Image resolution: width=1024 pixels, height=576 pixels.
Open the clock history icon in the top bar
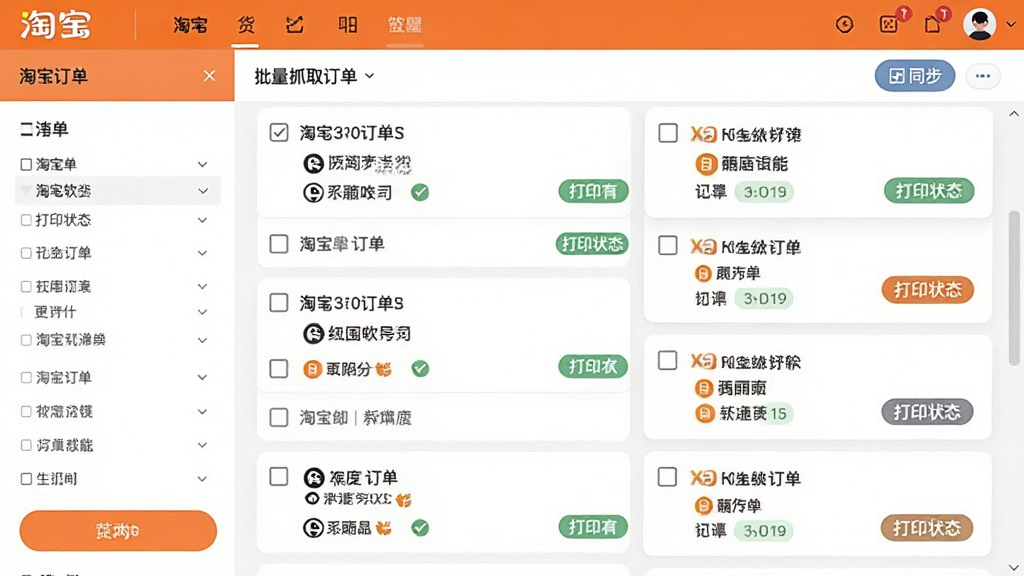pos(844,25)
